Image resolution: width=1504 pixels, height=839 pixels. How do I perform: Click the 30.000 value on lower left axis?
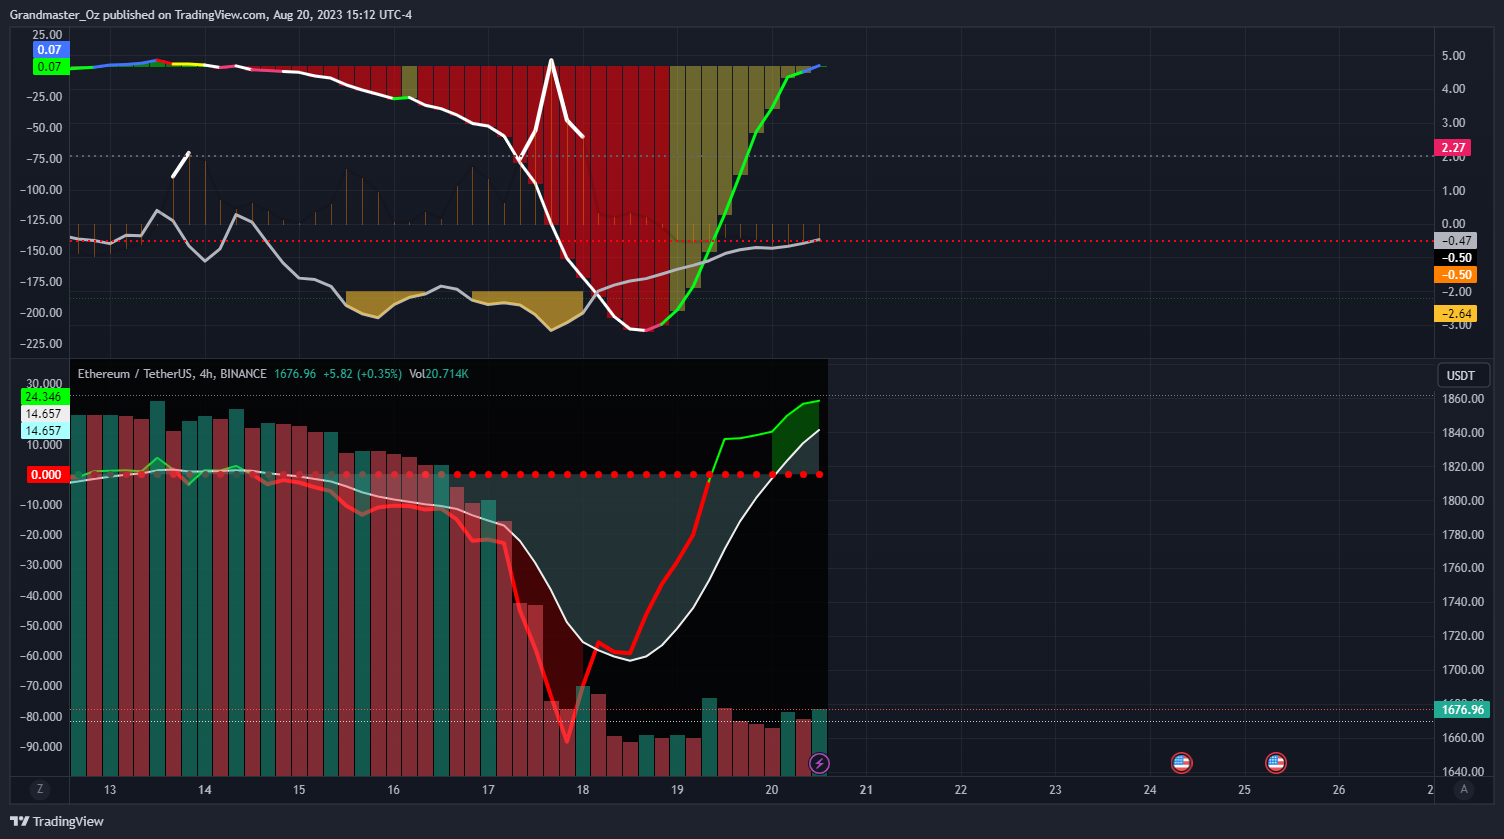[44, 384]
